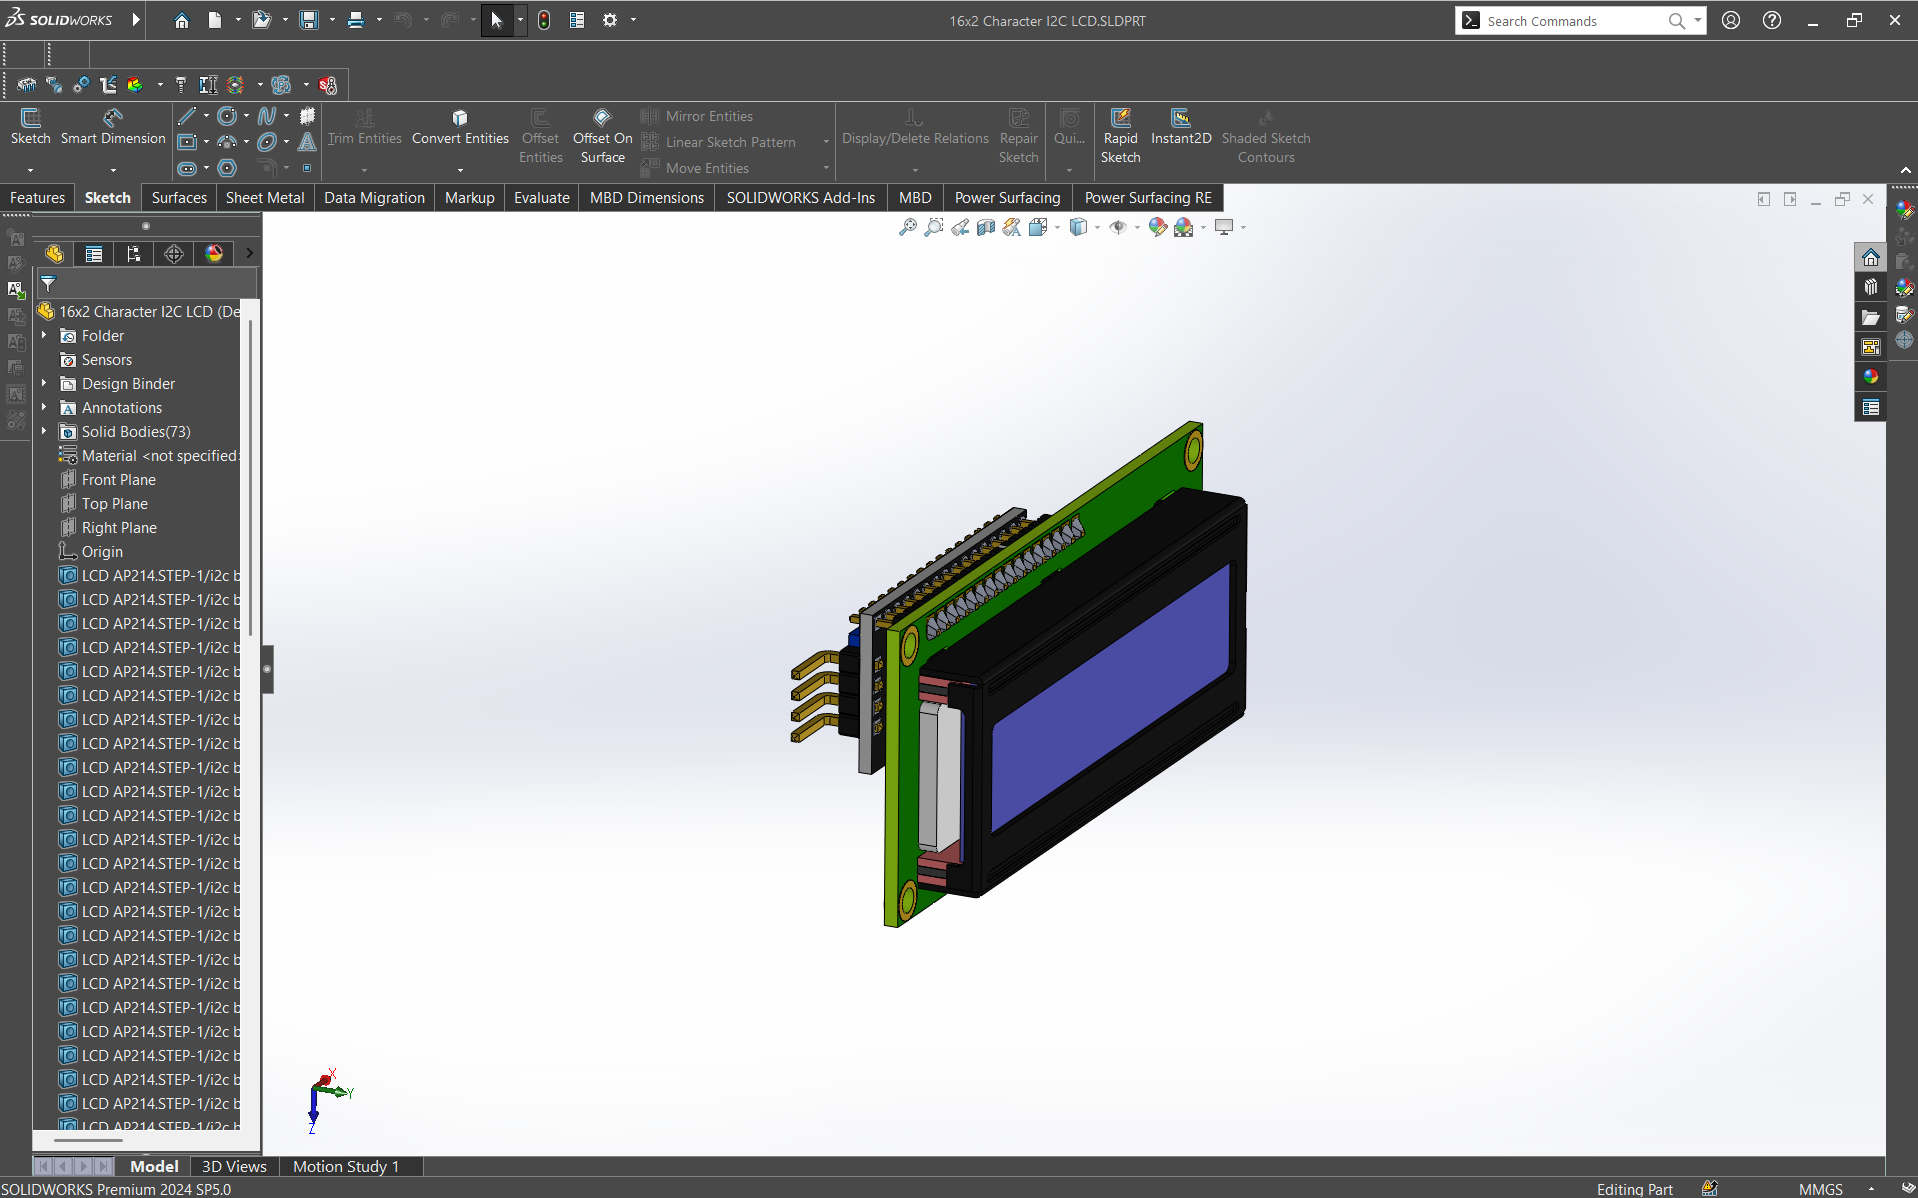1918x1198 pixels.
Task: Select the Convert Entities tool
Action: coord(460,127)
